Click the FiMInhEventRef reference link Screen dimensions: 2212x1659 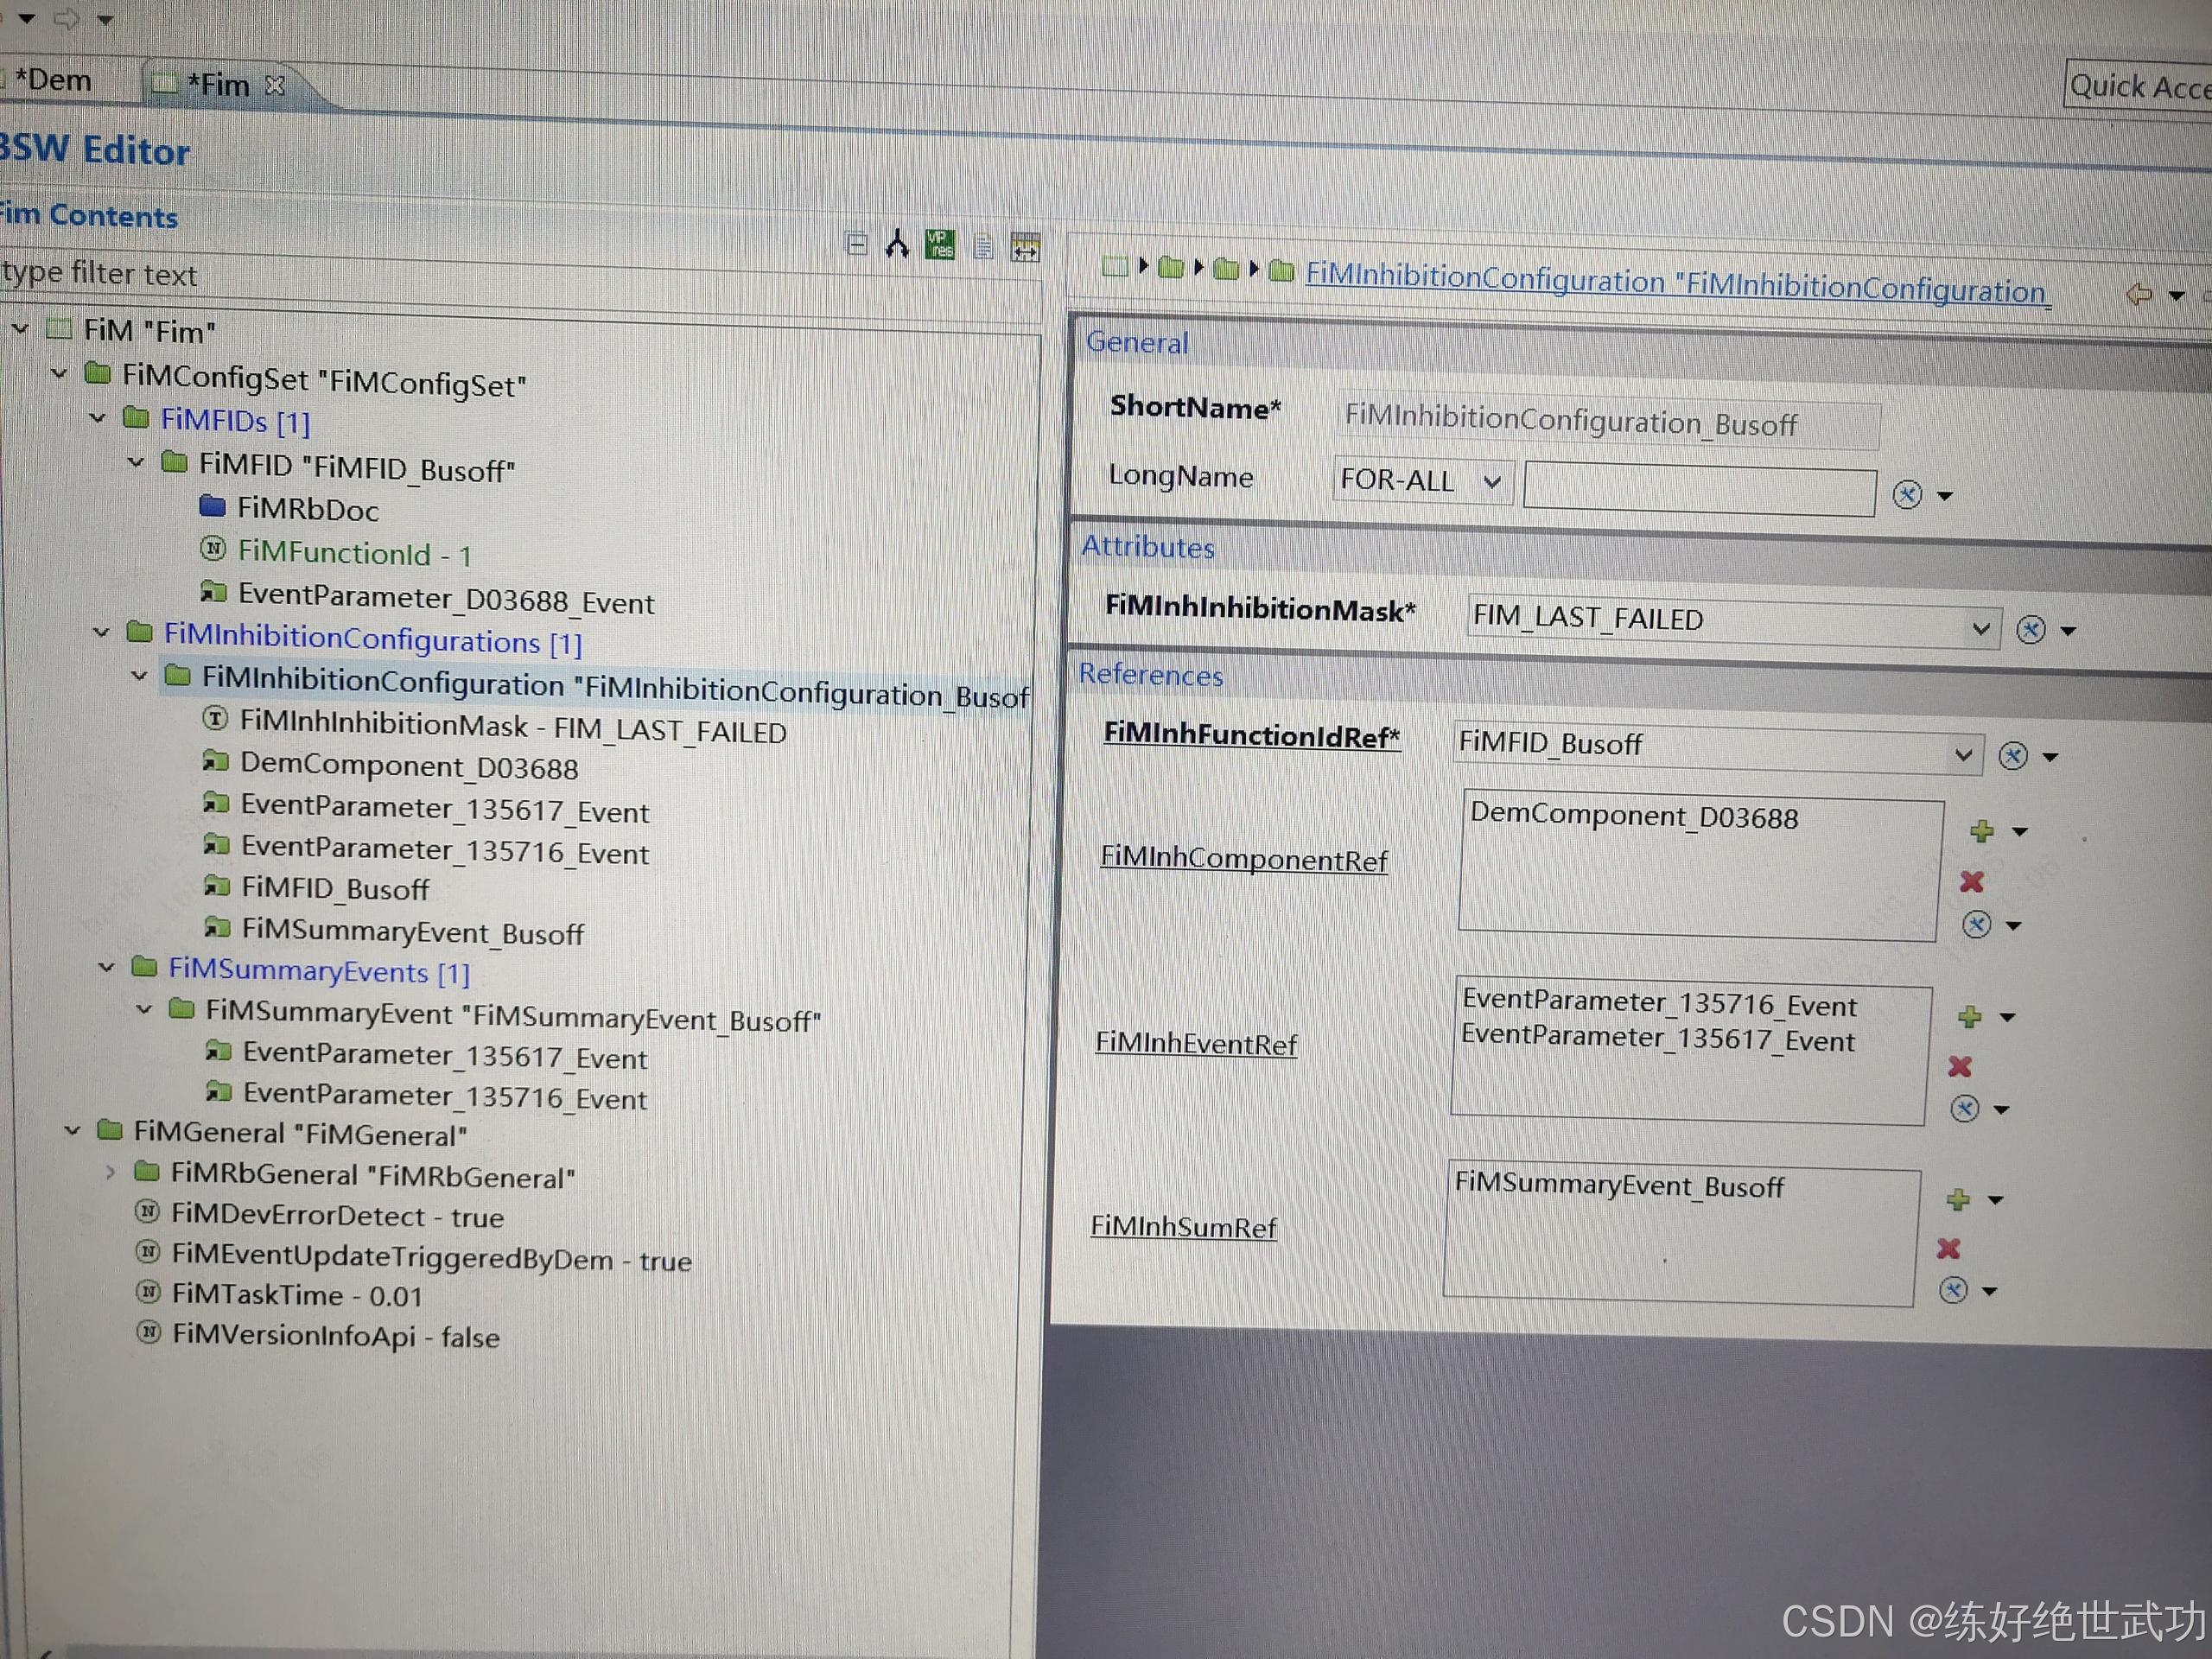pos(1195,1044)
